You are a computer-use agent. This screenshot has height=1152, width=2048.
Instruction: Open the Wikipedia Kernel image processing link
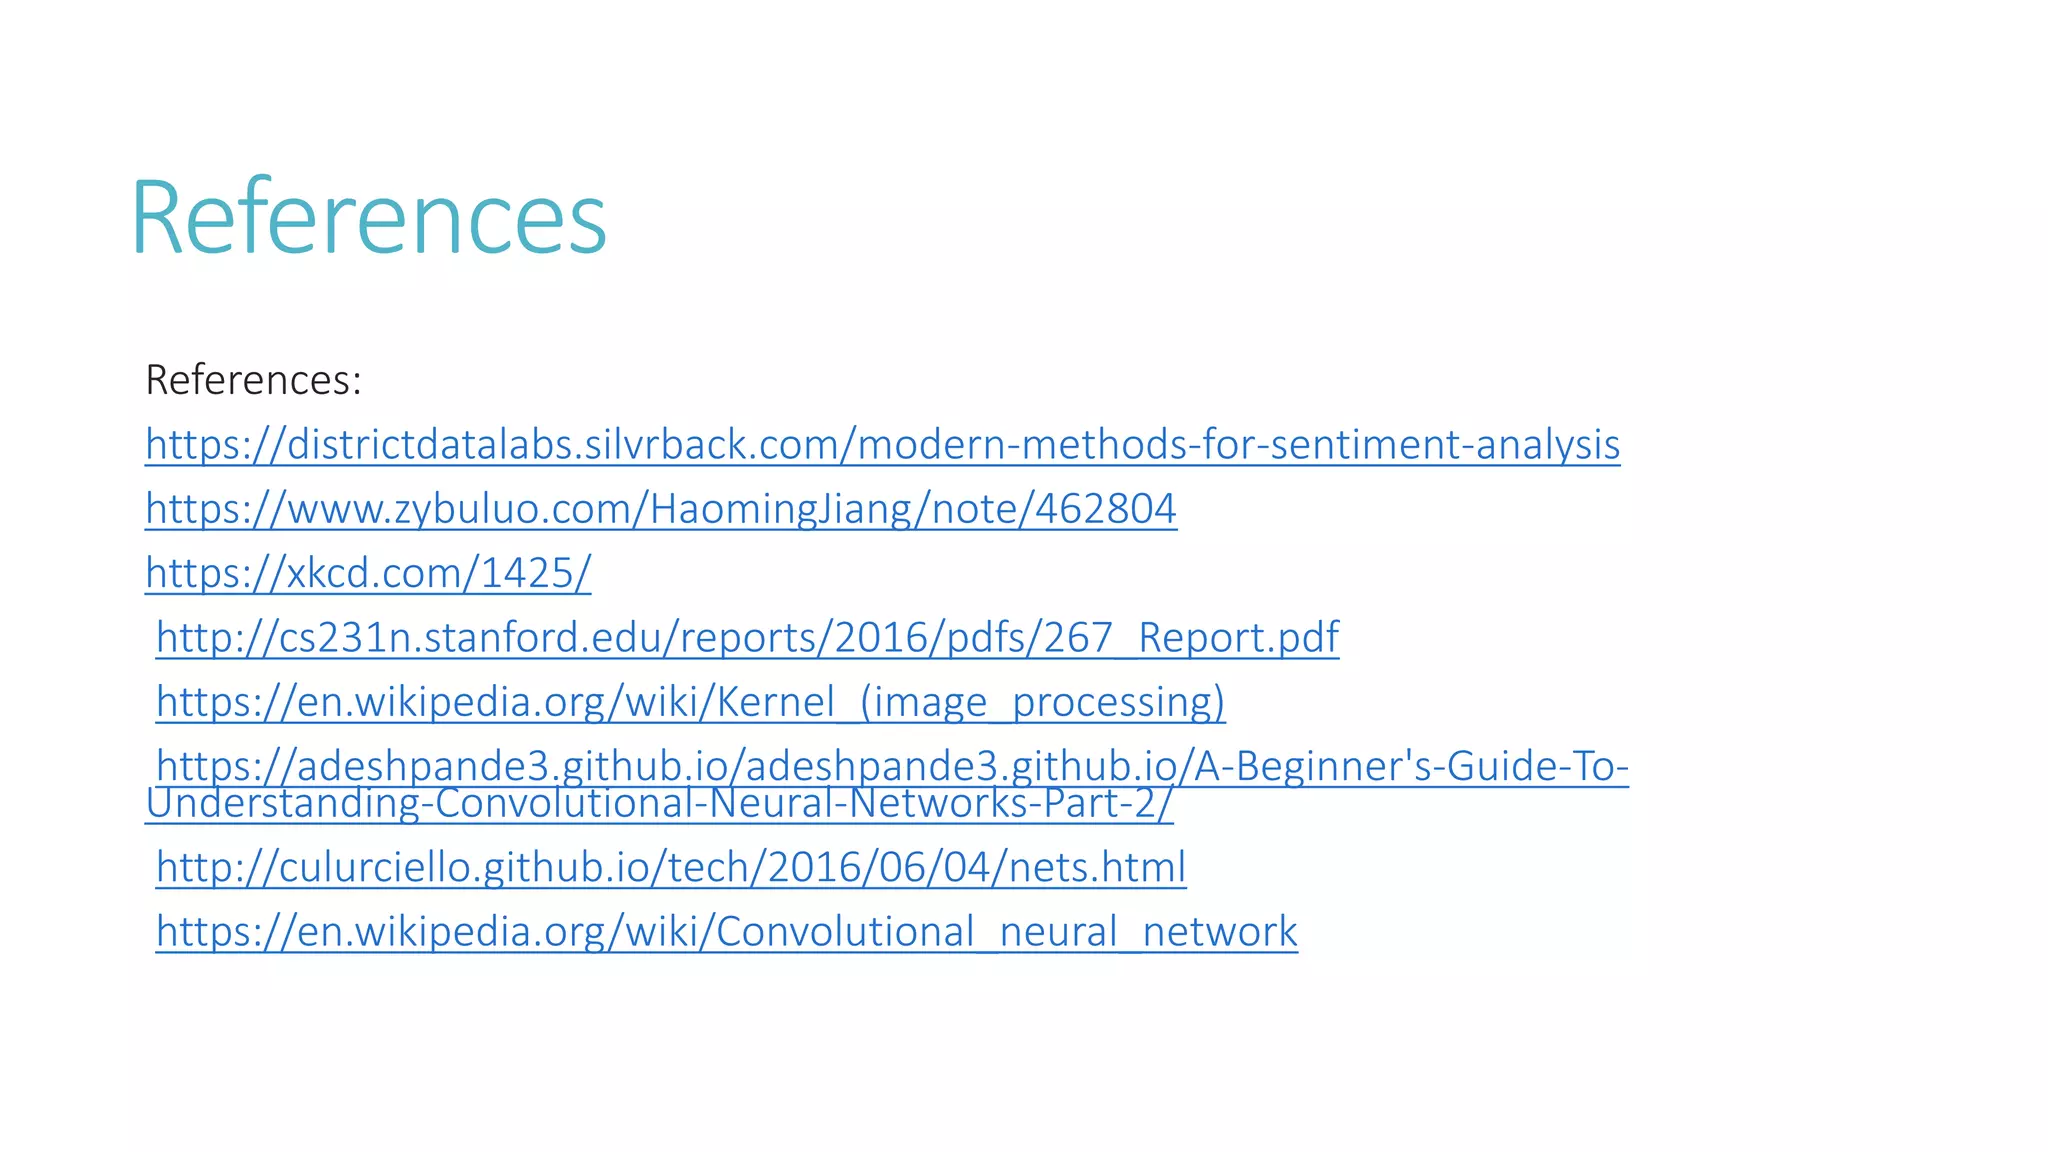click(x=691, y=702)
